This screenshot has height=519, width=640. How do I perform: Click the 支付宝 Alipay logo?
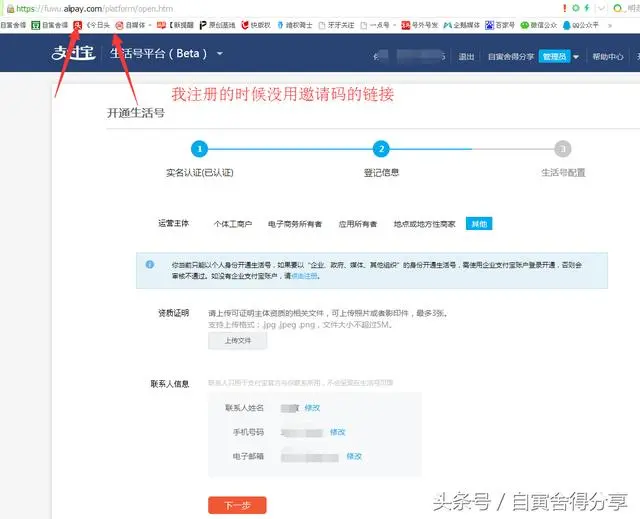73,53
